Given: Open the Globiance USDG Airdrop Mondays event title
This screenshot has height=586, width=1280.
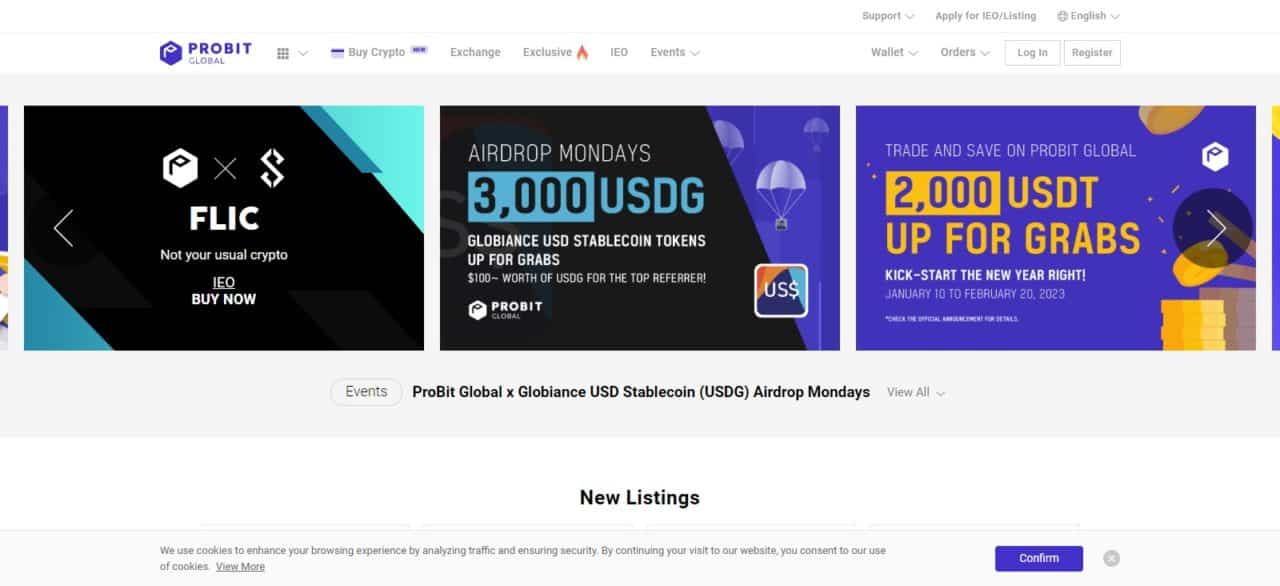Looking at the screenshot, I should (641, 392).
